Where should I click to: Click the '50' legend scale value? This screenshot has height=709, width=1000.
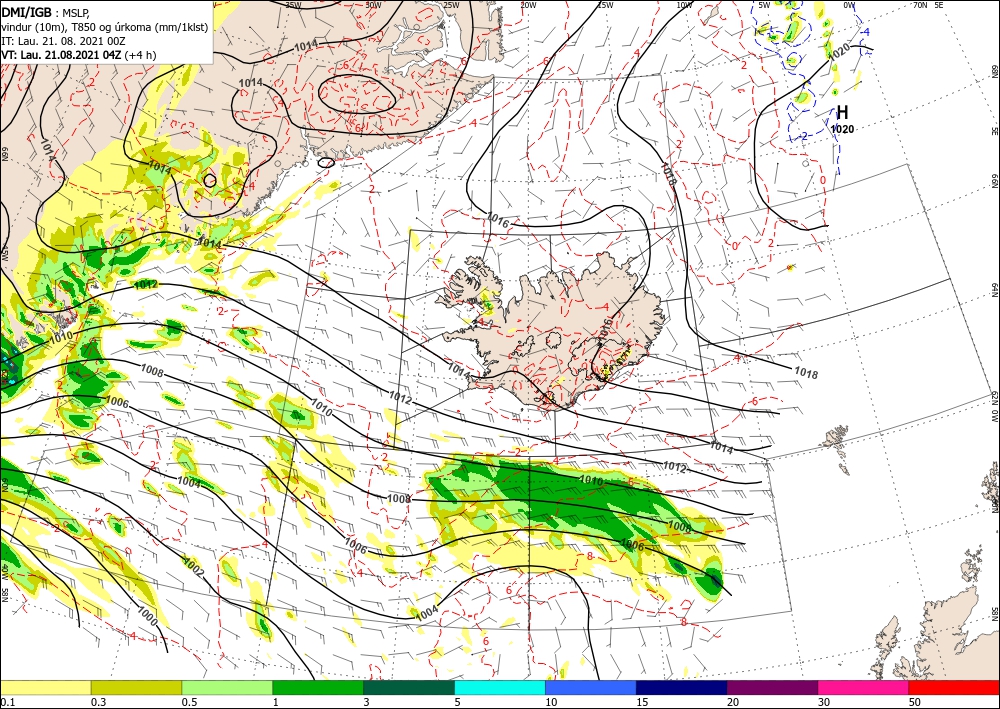click(915, 702)
